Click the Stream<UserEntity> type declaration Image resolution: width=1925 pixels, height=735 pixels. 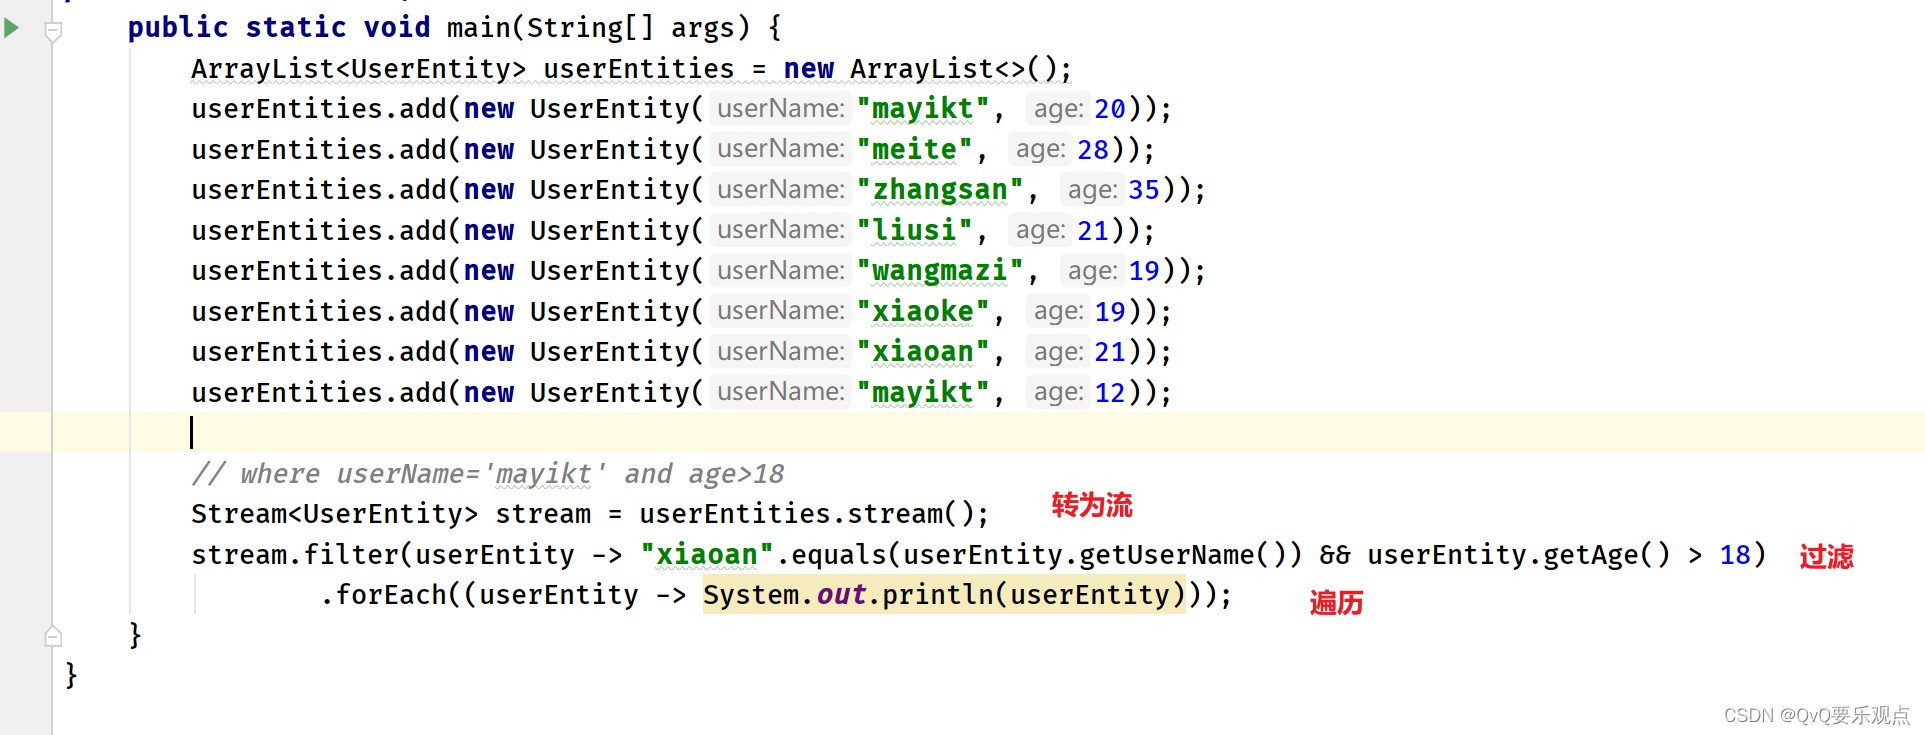click(335, 513)
